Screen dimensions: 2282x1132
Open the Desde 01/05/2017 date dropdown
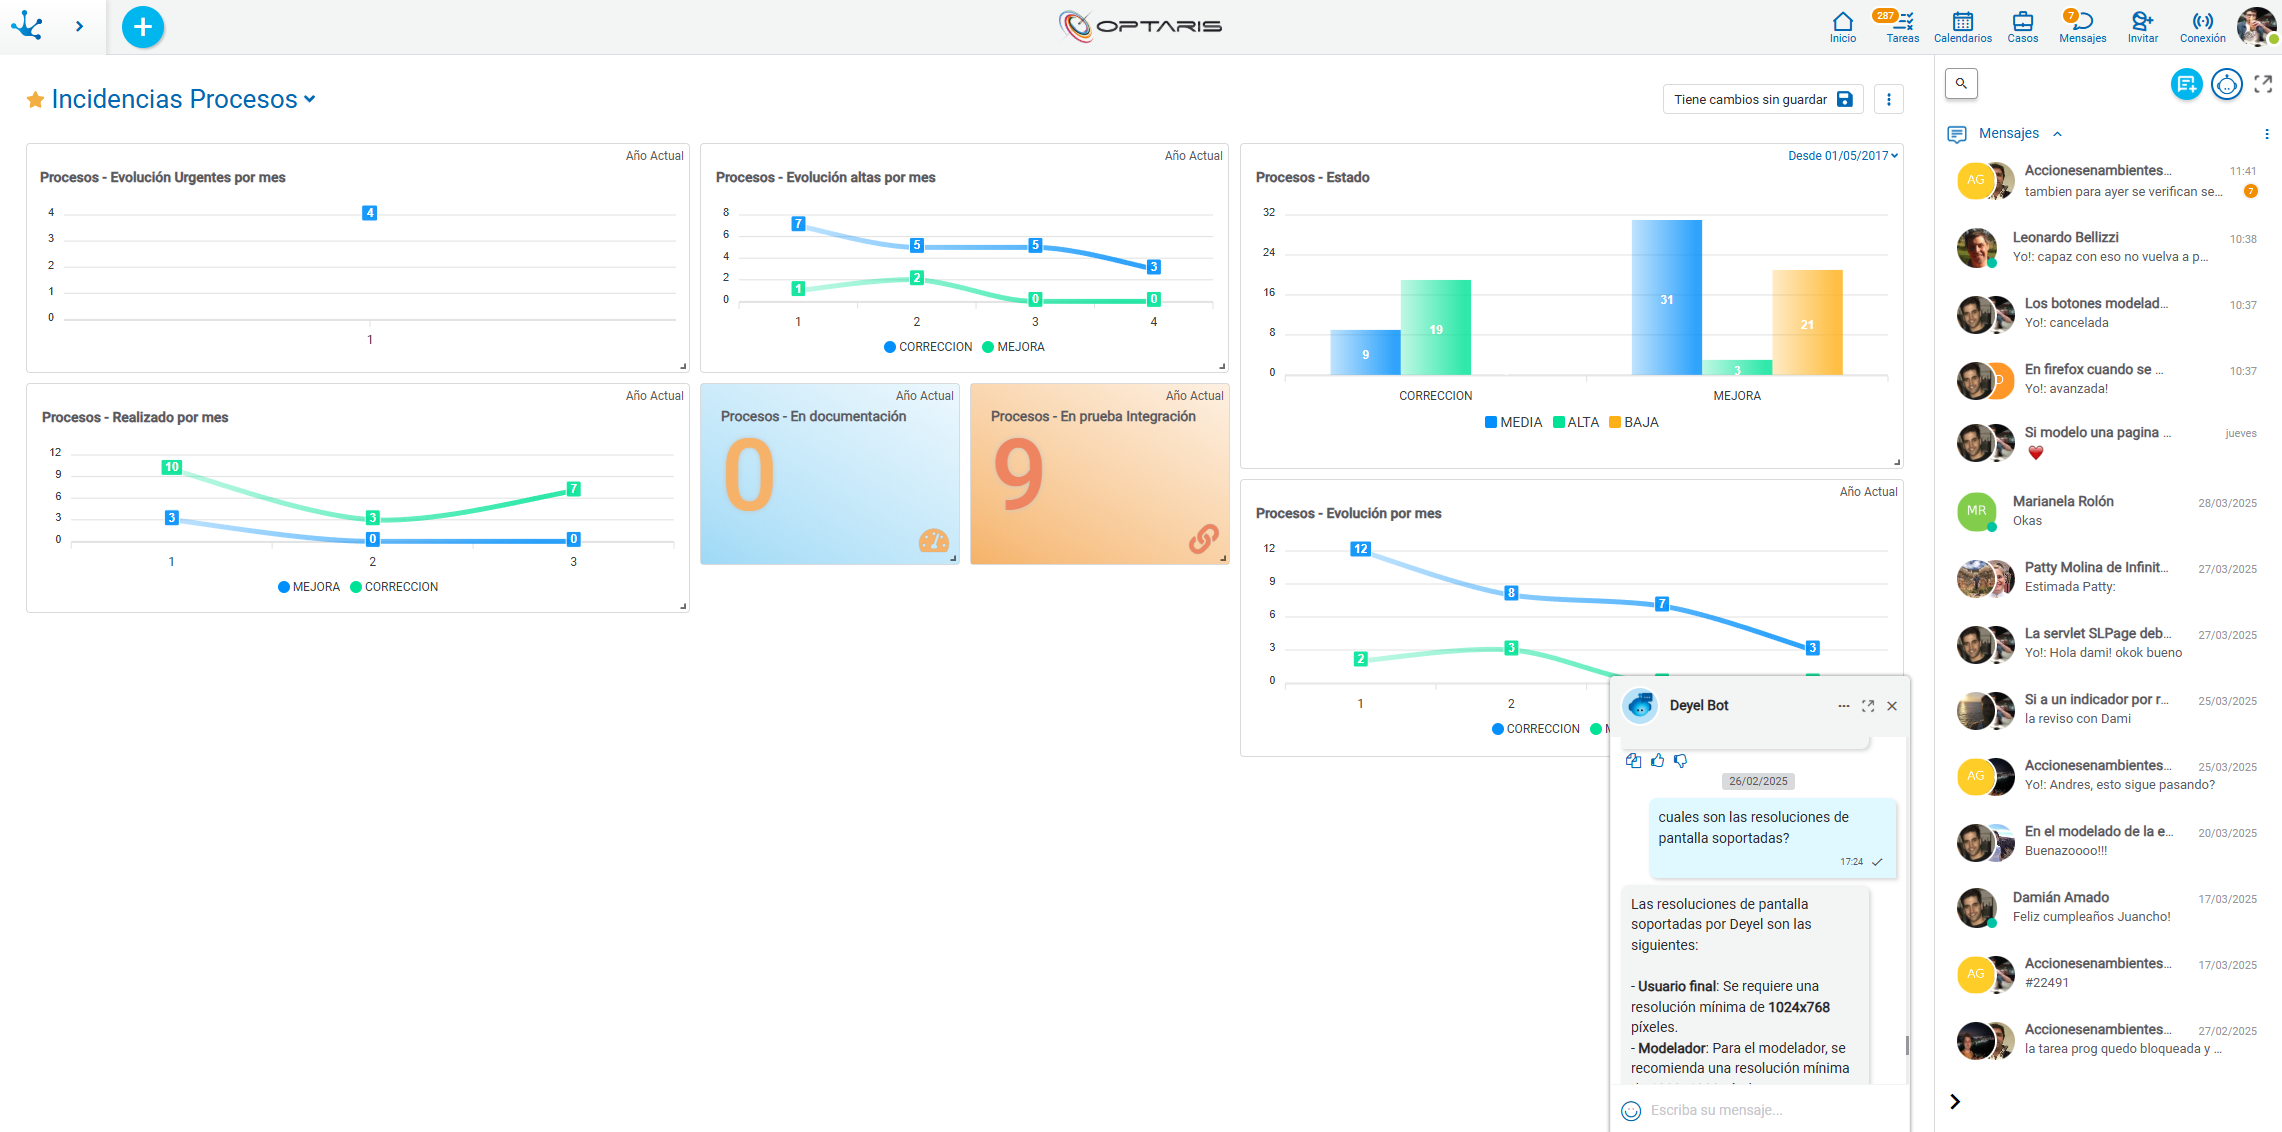pyautogui.click(x=1842, y=156)
